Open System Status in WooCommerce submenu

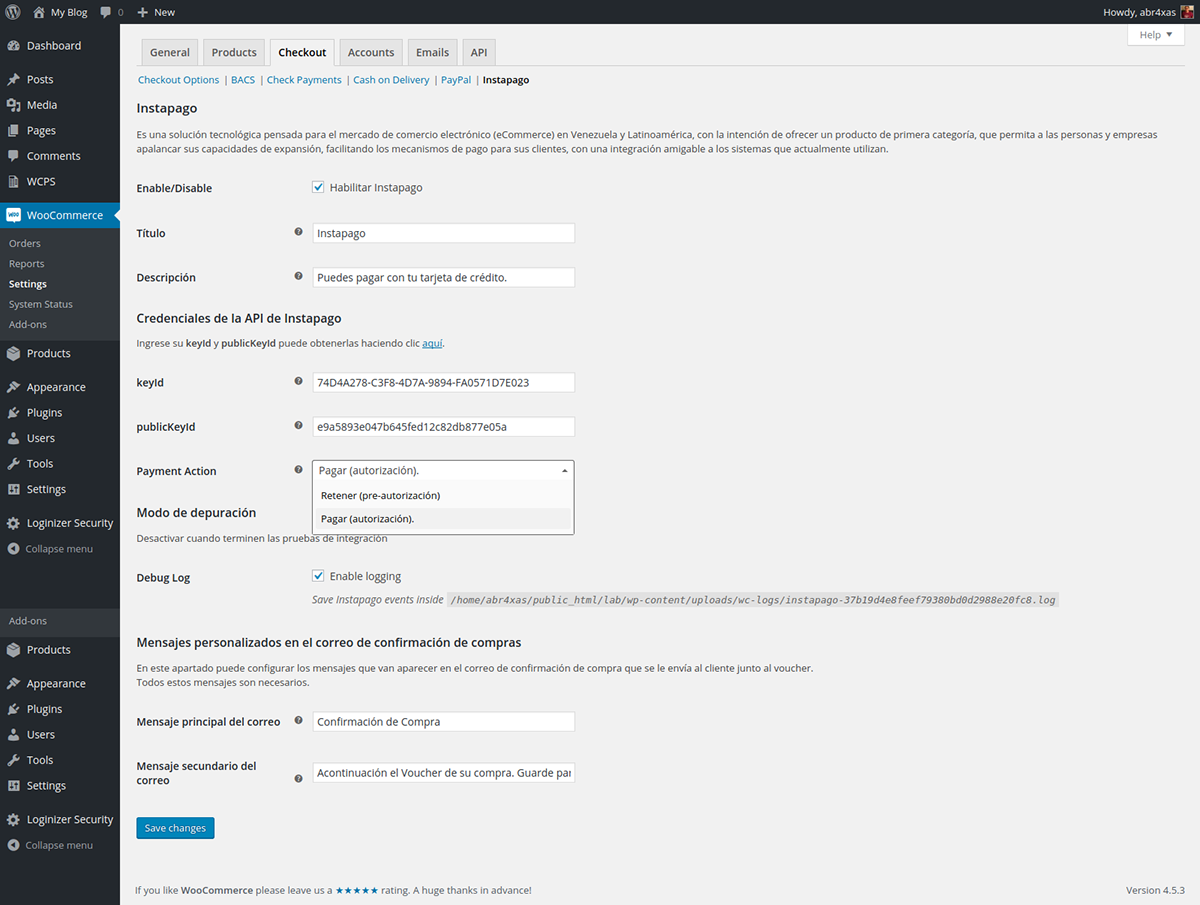click(41, 304)
